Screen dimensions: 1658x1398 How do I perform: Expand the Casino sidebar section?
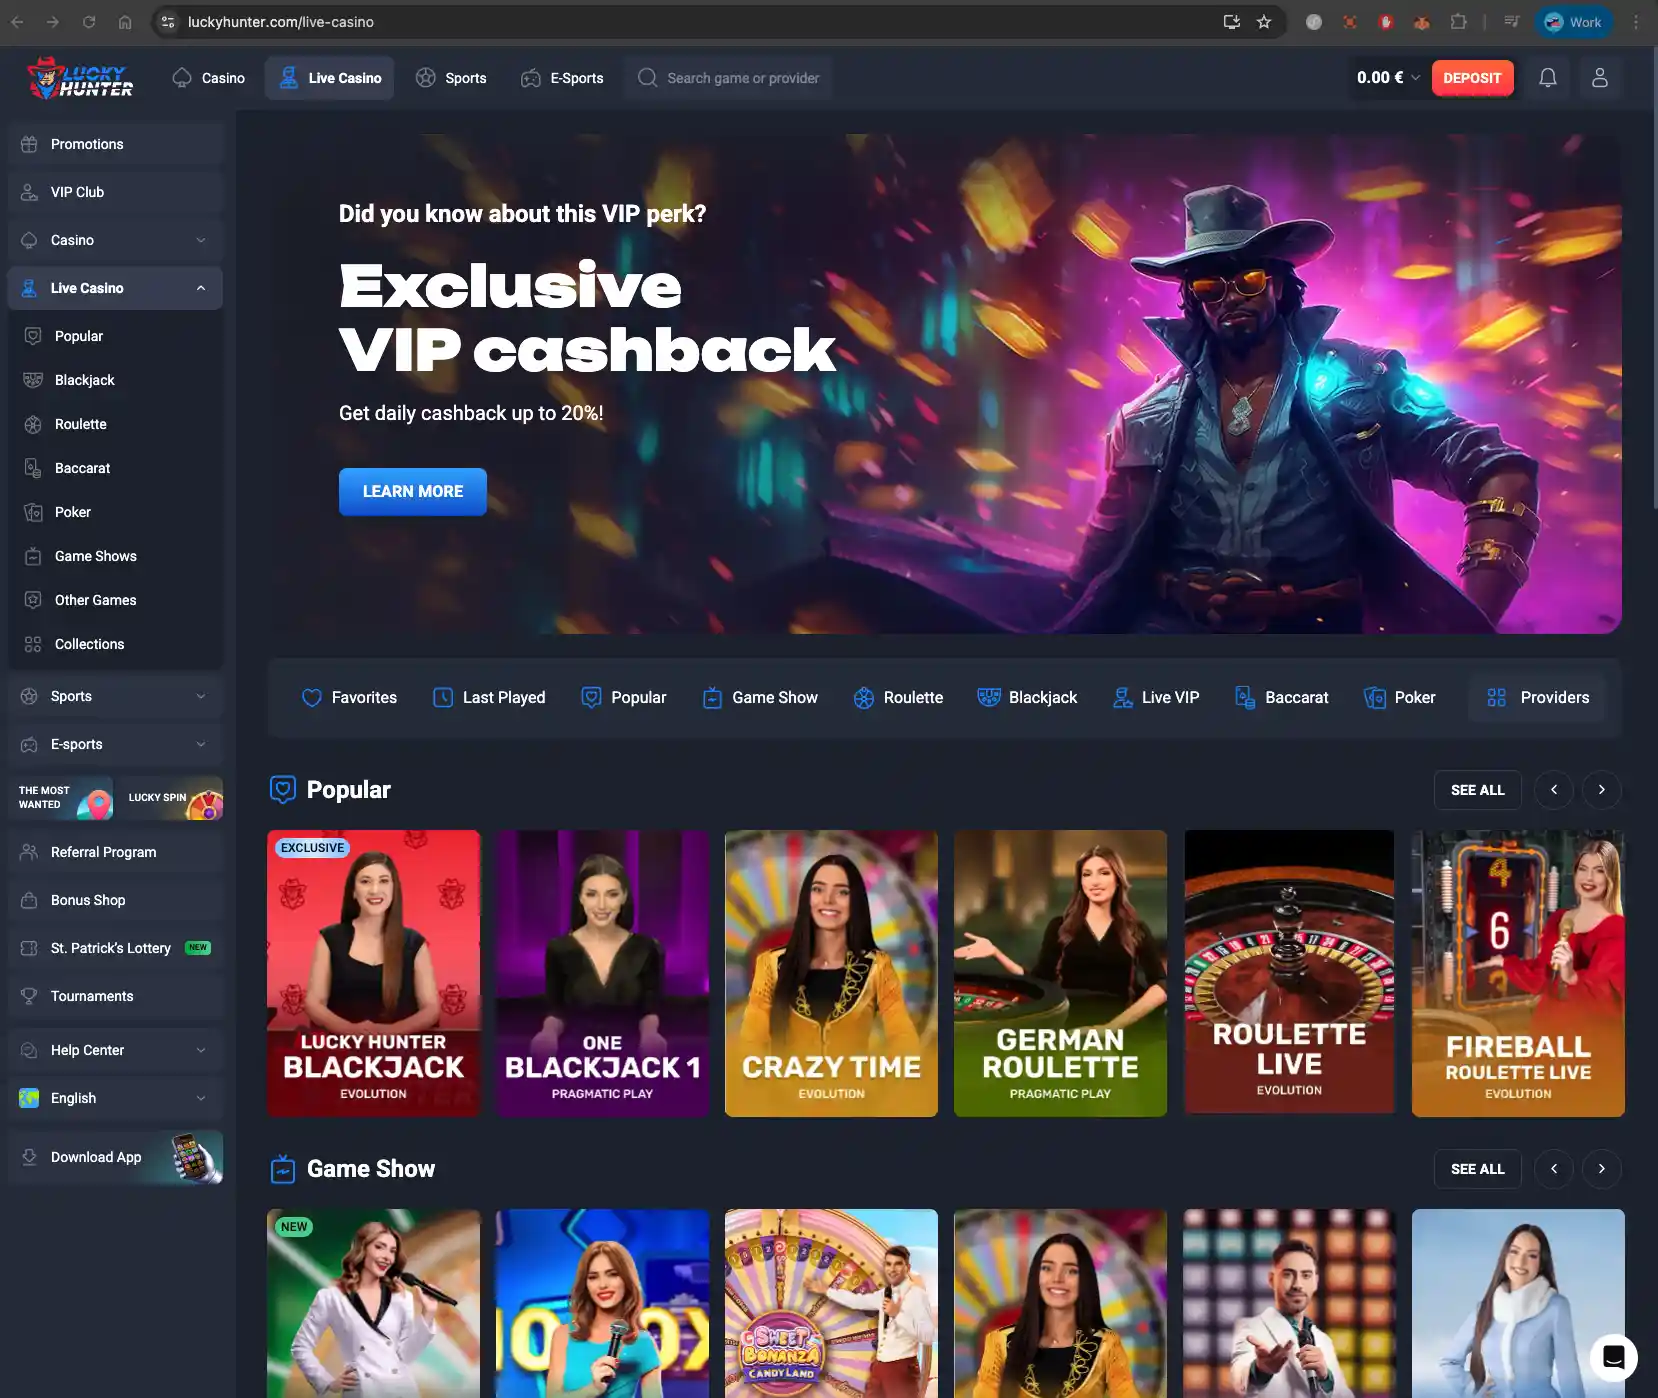tap(115, 240)
